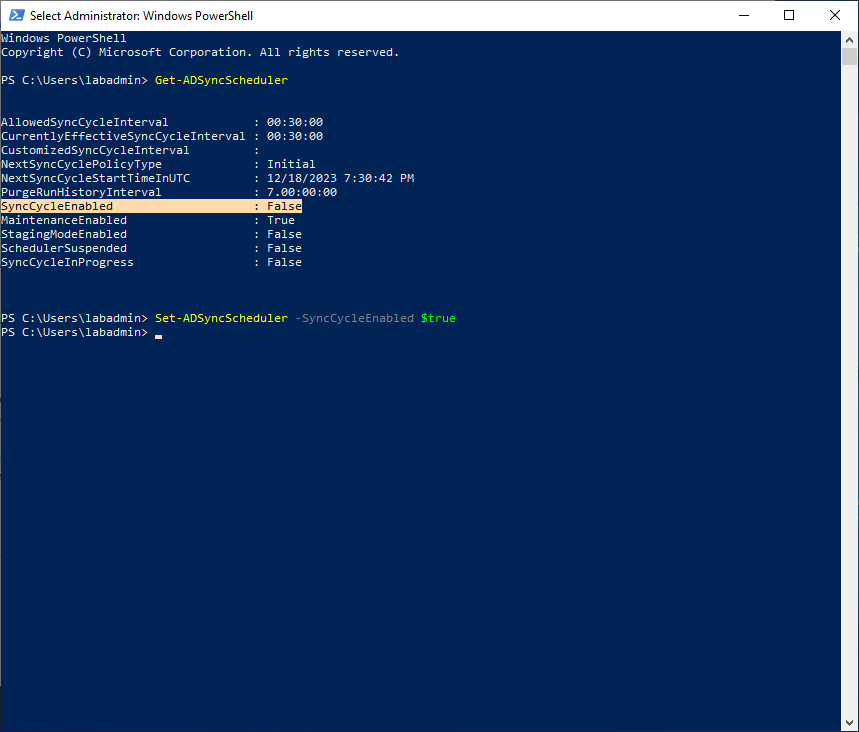Click the highlighted SyncCycleEnabled property line
Viewport: 859px width, 732px height.
pyautogui.click(x=150, y=206)
